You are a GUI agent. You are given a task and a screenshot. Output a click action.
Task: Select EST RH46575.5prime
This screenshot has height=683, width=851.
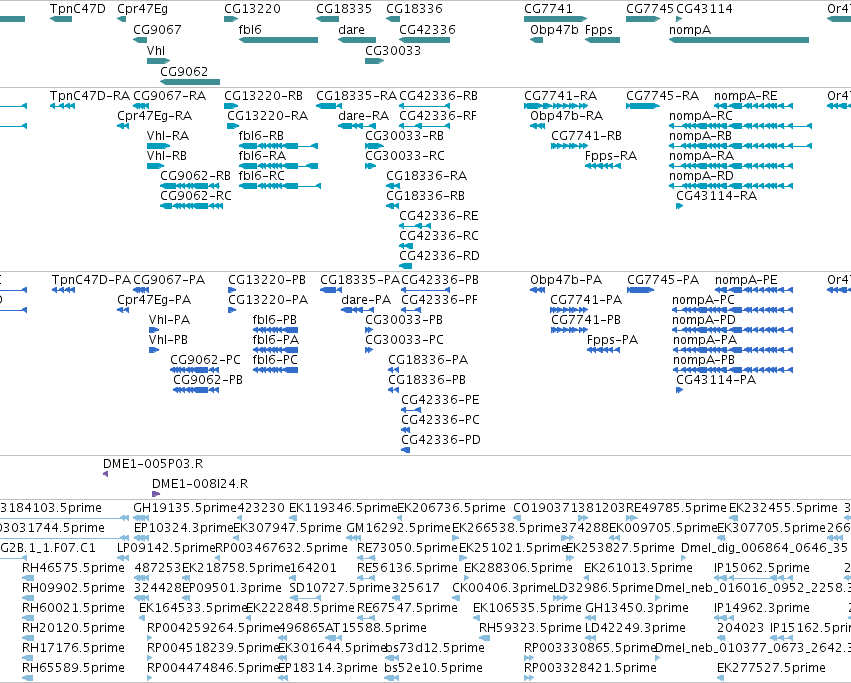coord(73,568)
